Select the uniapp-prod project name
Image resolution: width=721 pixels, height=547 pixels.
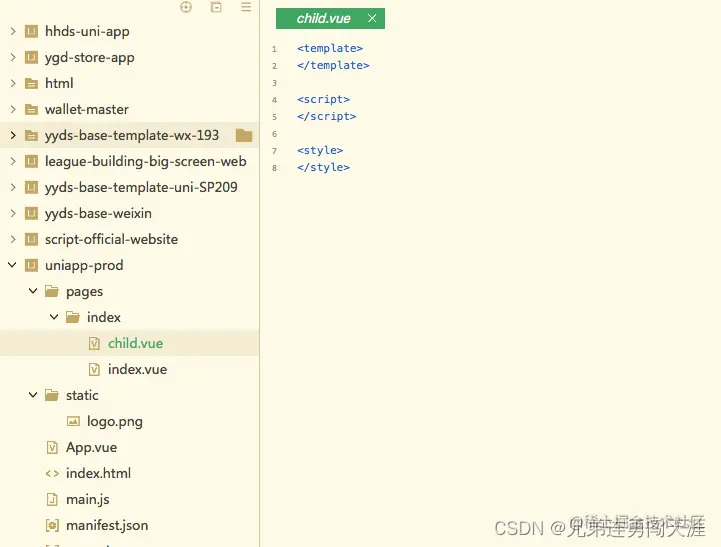[x=84, y=265]
